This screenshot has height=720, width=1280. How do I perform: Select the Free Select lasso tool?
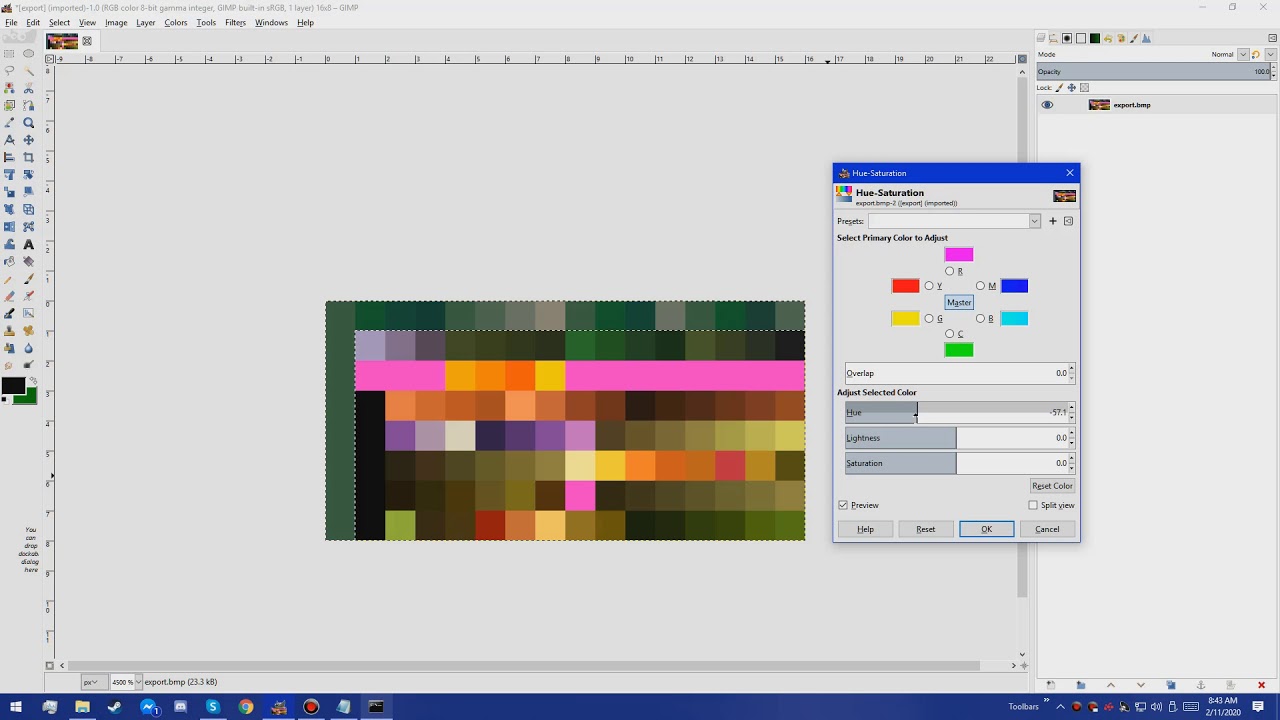coord(9,71)
